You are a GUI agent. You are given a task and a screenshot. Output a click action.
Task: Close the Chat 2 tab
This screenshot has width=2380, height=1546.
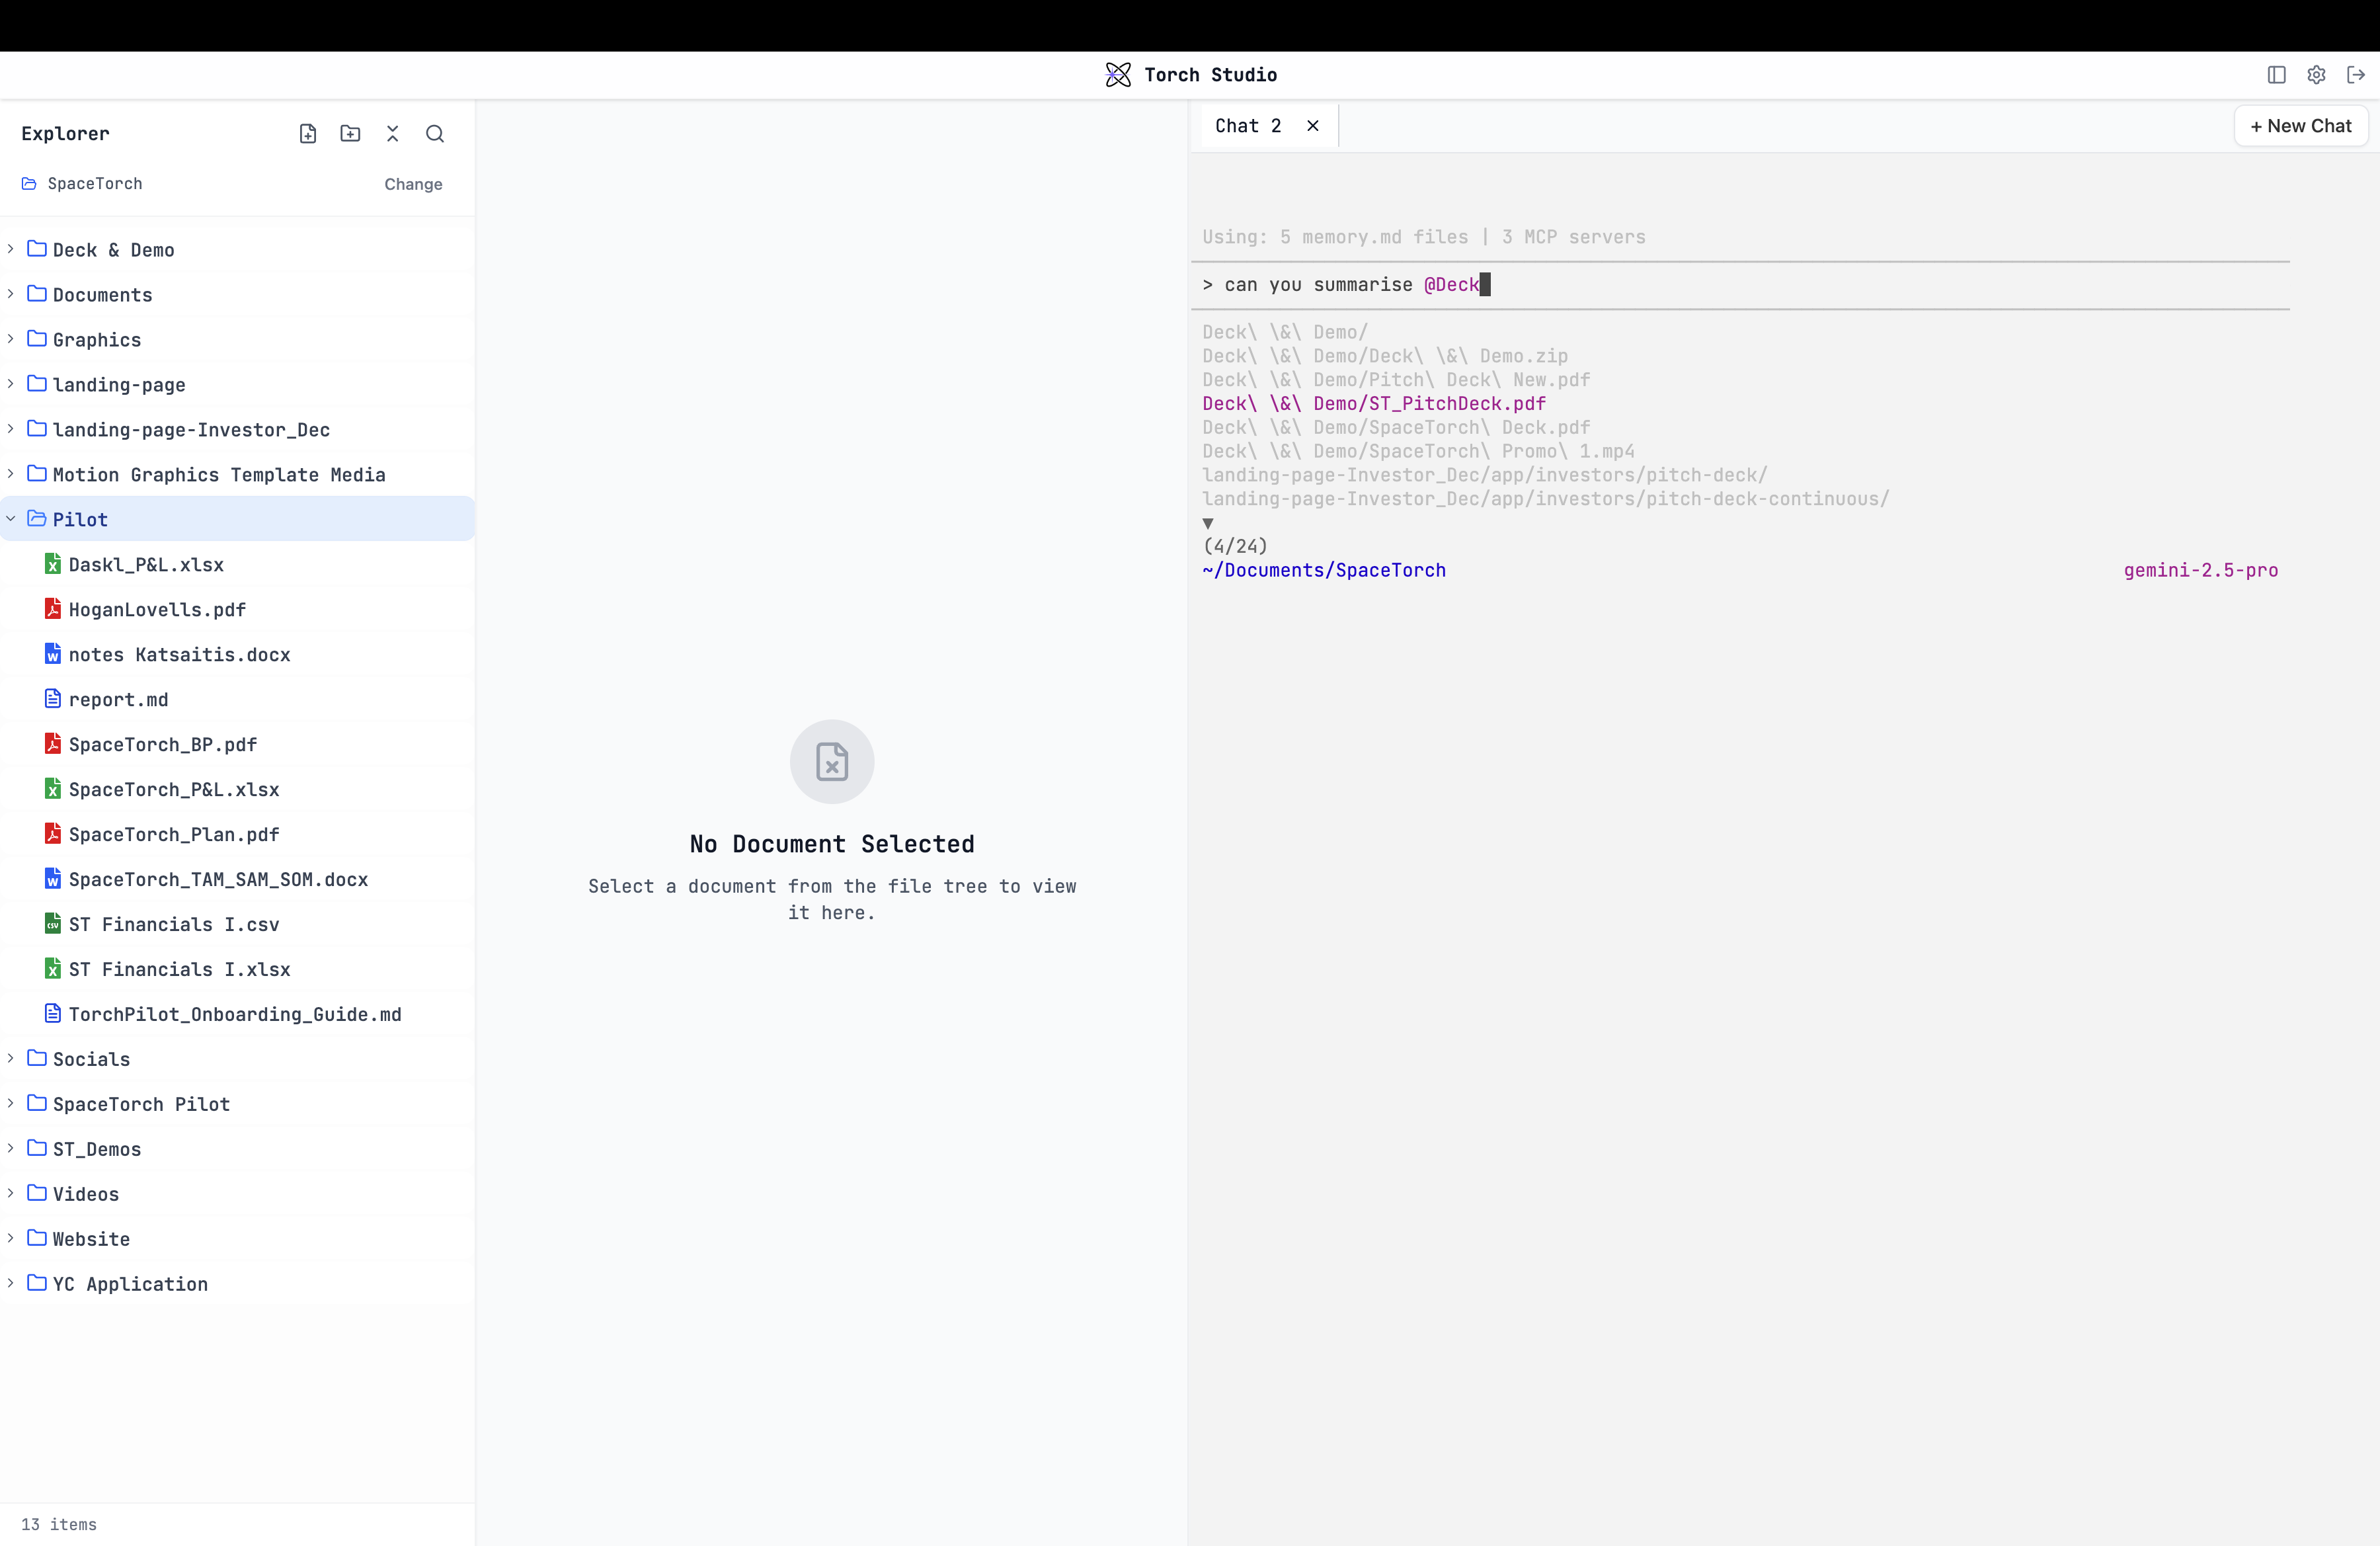(x=1313, y=126)
